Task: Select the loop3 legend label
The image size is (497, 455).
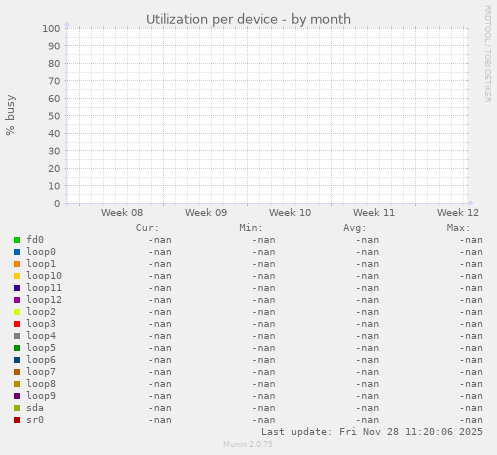Action: pos(41,324)
